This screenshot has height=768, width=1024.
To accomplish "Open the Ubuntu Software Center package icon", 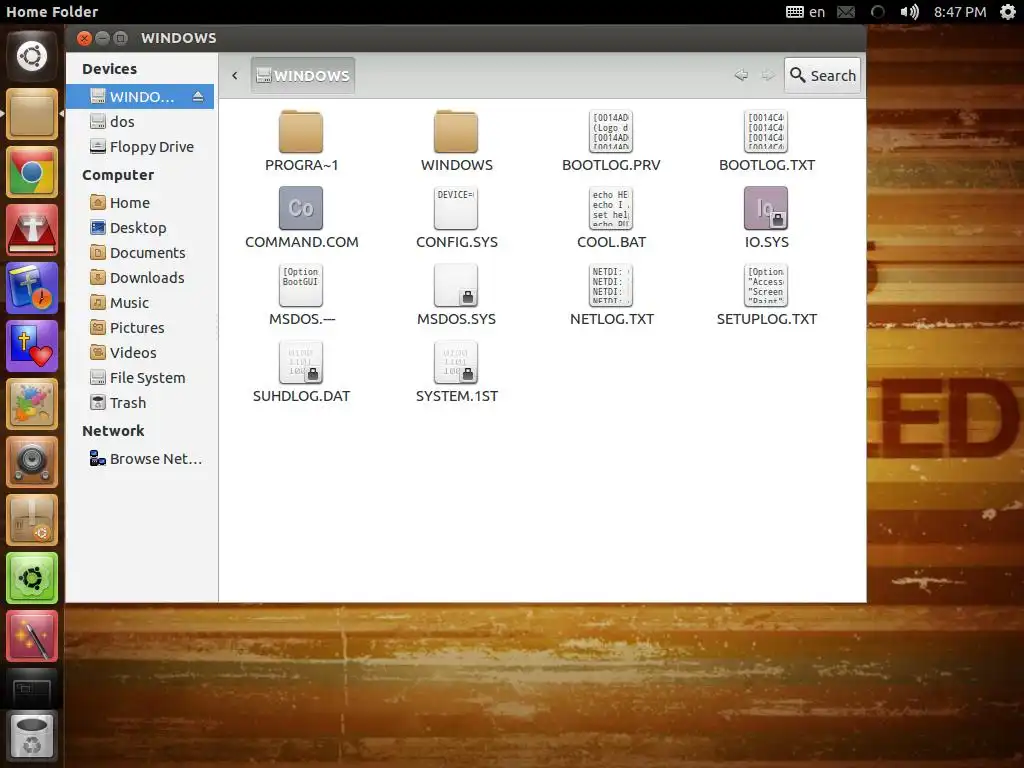I will click(32, 520).
